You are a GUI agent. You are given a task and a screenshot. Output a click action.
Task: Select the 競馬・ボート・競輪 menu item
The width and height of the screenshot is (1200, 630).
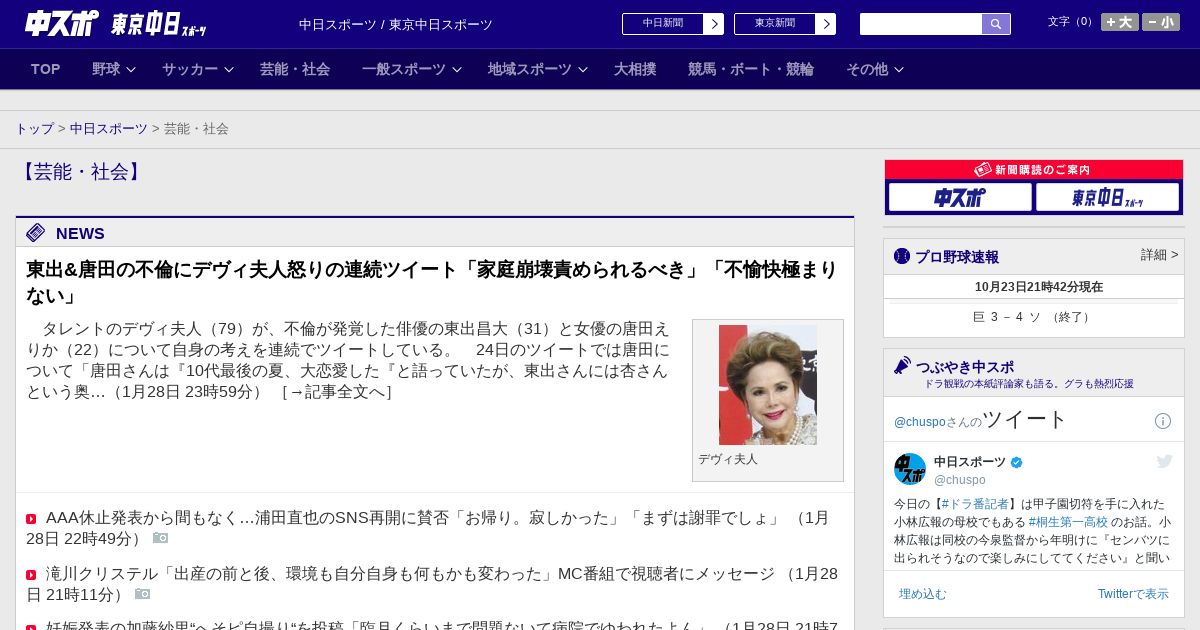751,69
